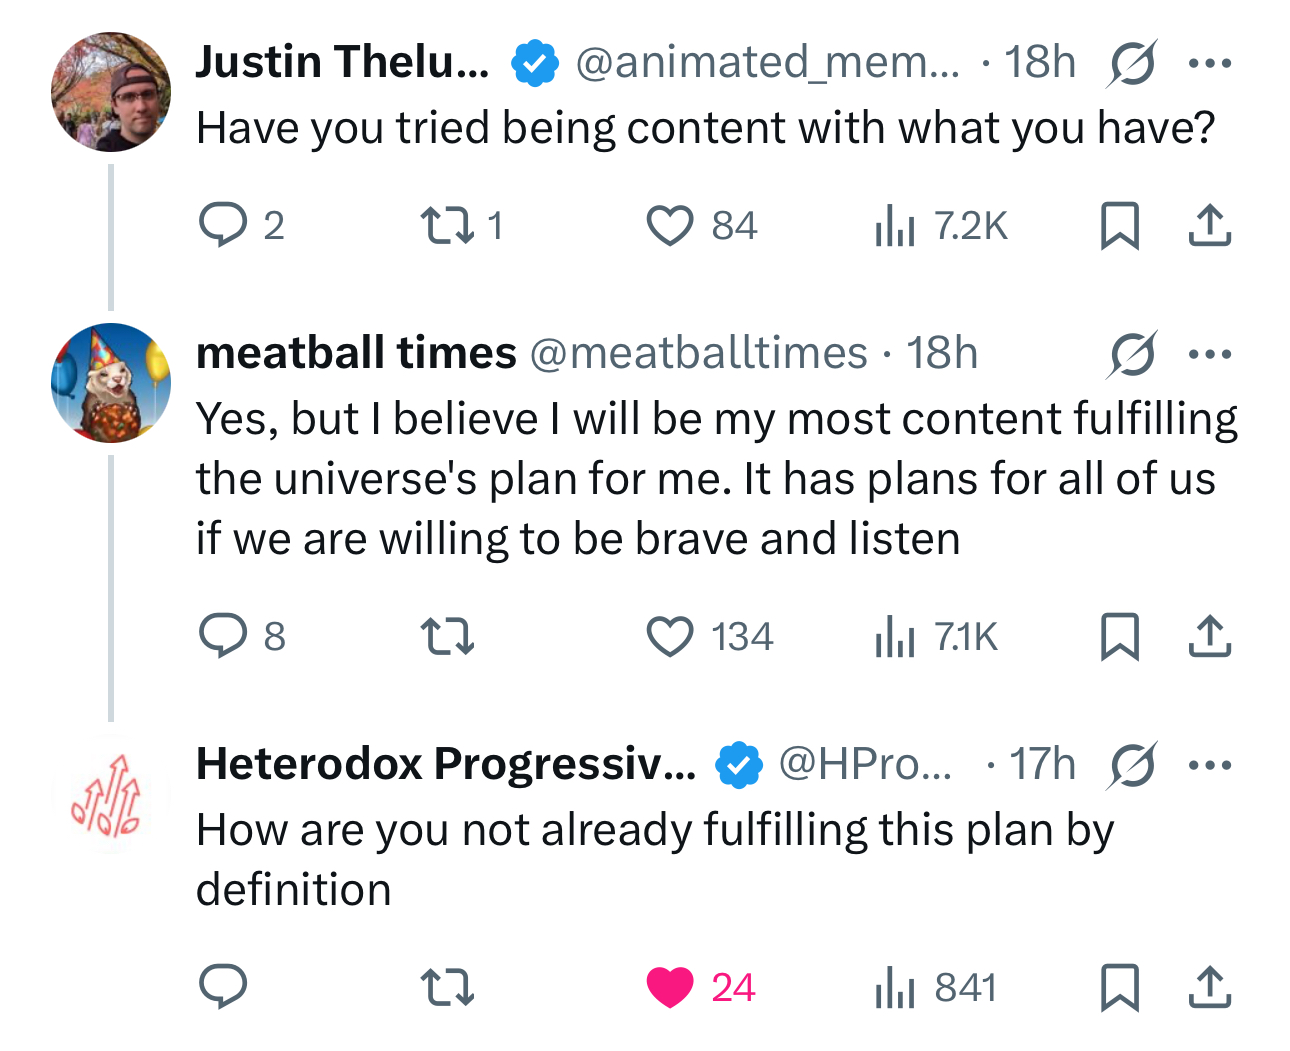Repost the meatball times tweet

[446, 636]
